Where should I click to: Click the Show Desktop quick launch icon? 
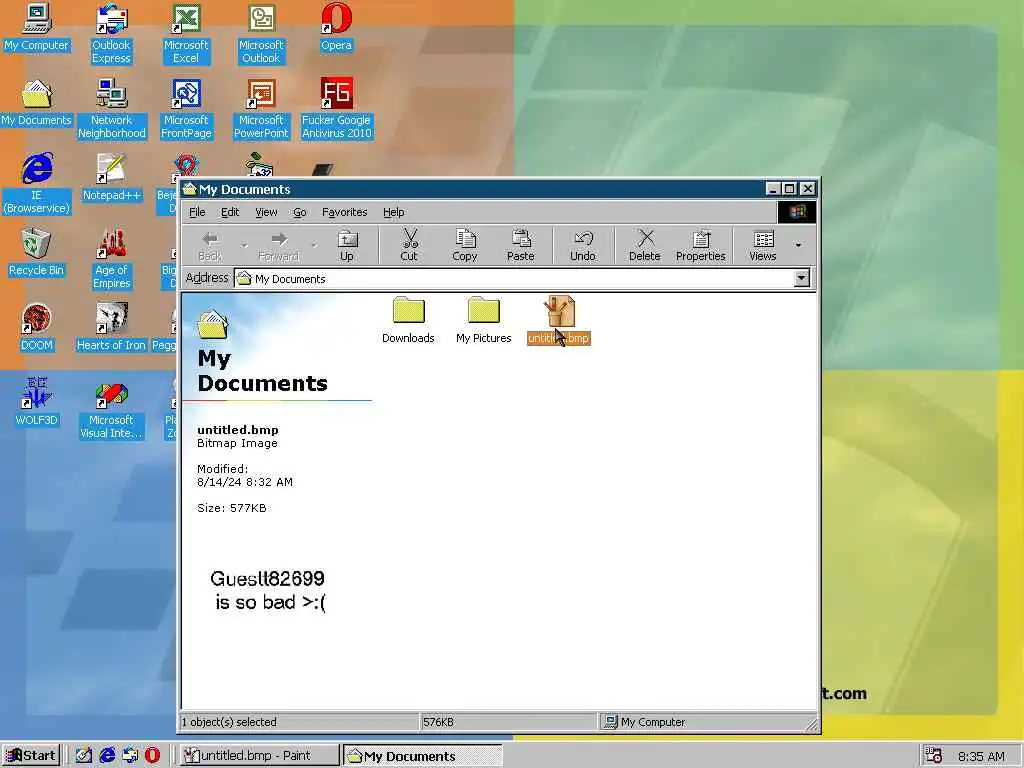(84, 756)
